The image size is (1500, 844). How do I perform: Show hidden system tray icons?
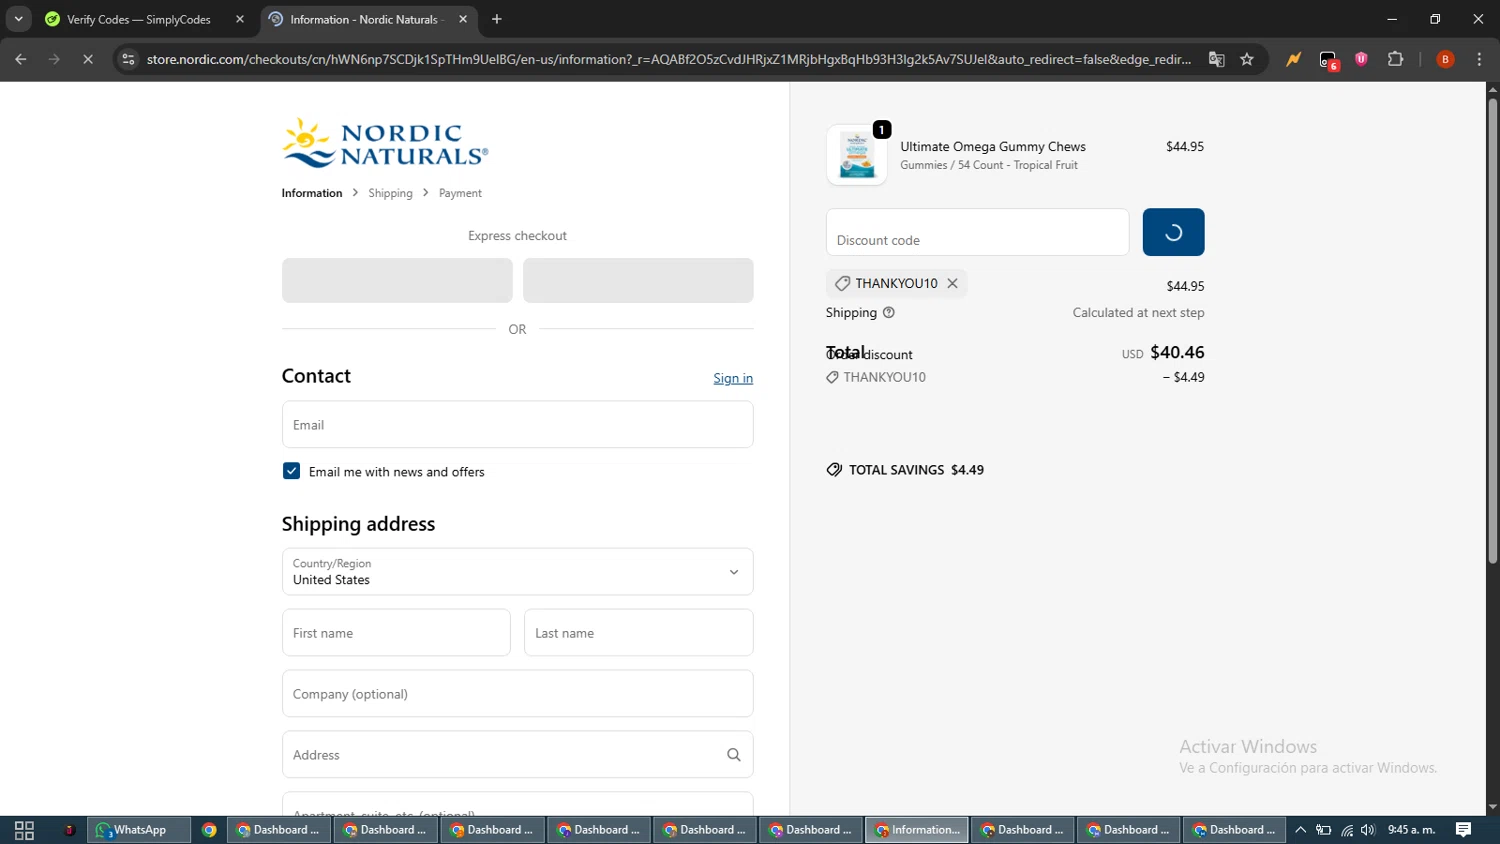pos(1300,830)
